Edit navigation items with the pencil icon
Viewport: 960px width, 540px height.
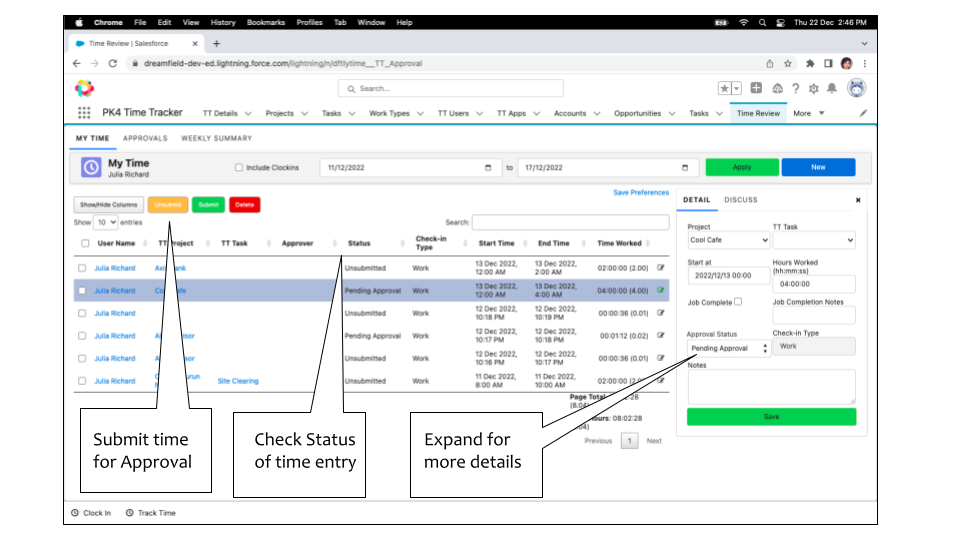863,113
